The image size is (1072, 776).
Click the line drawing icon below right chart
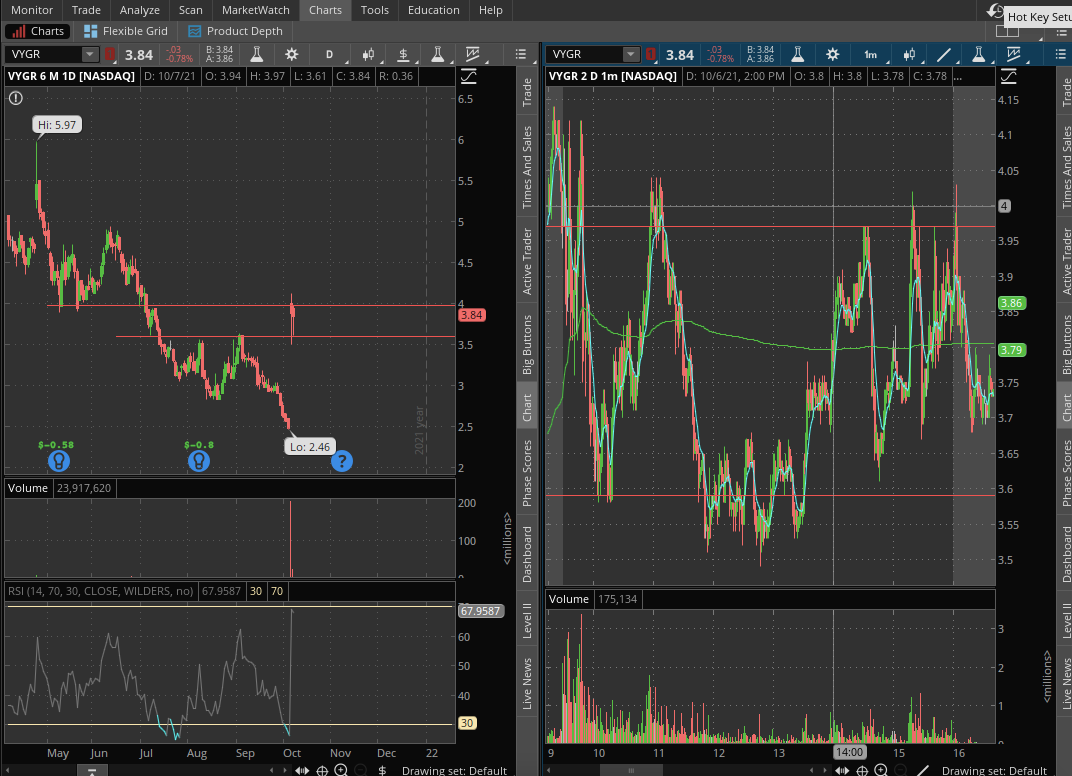[922, 771]
